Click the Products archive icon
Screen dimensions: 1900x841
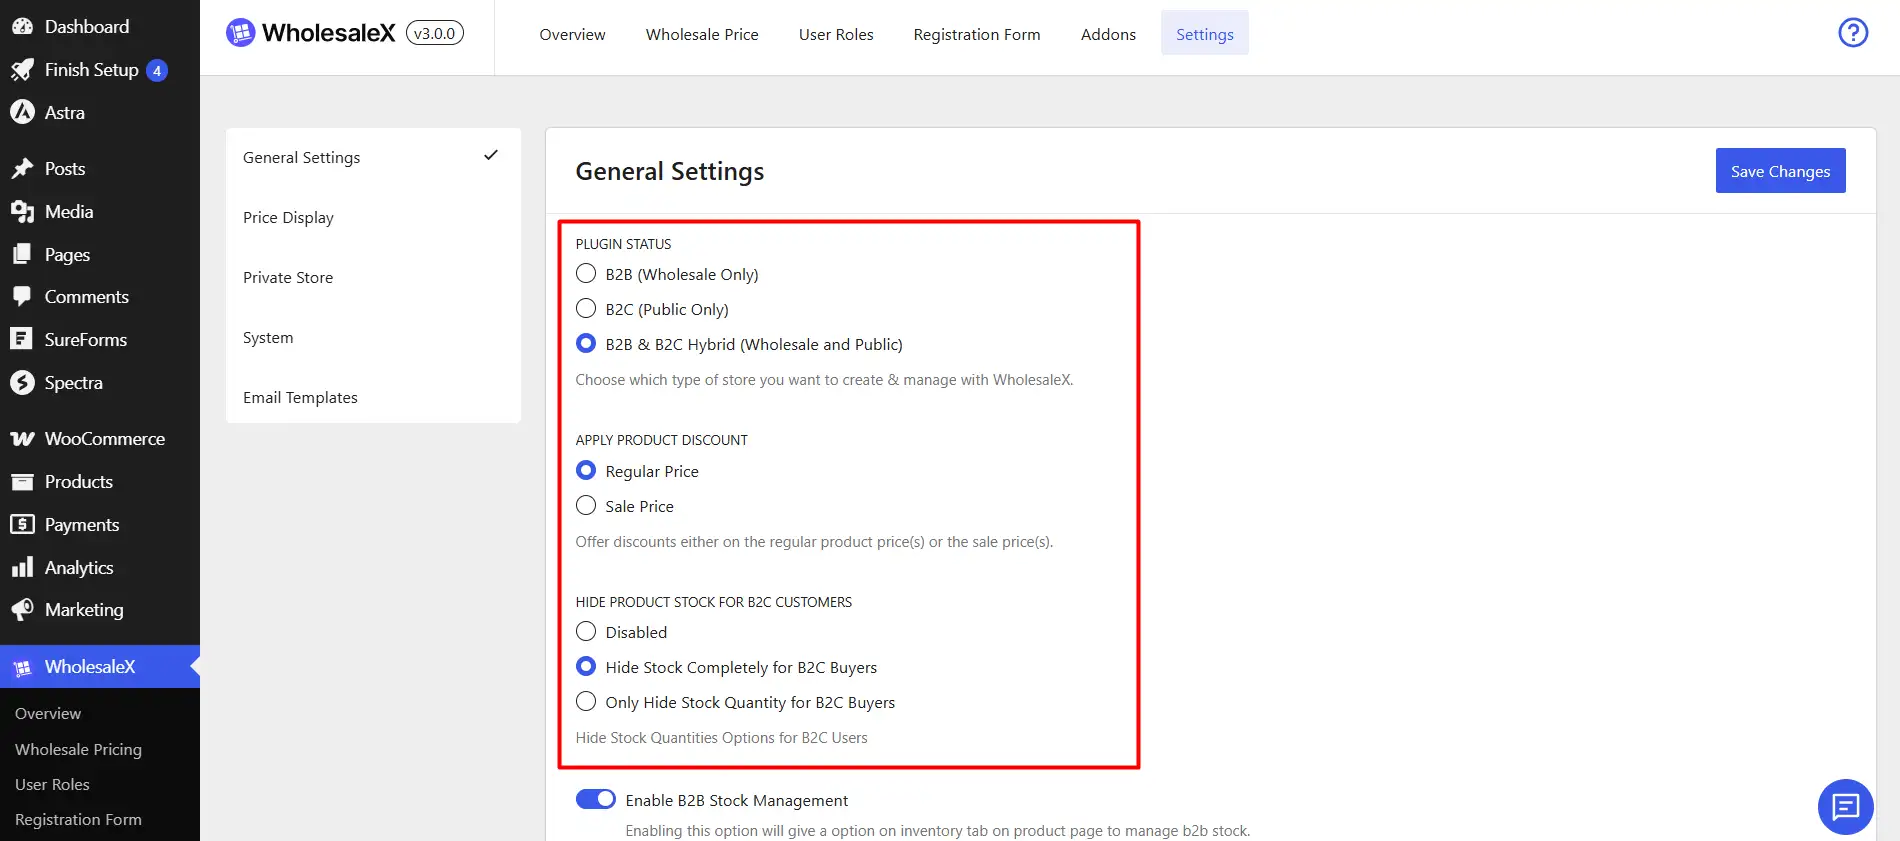(22, 482)
